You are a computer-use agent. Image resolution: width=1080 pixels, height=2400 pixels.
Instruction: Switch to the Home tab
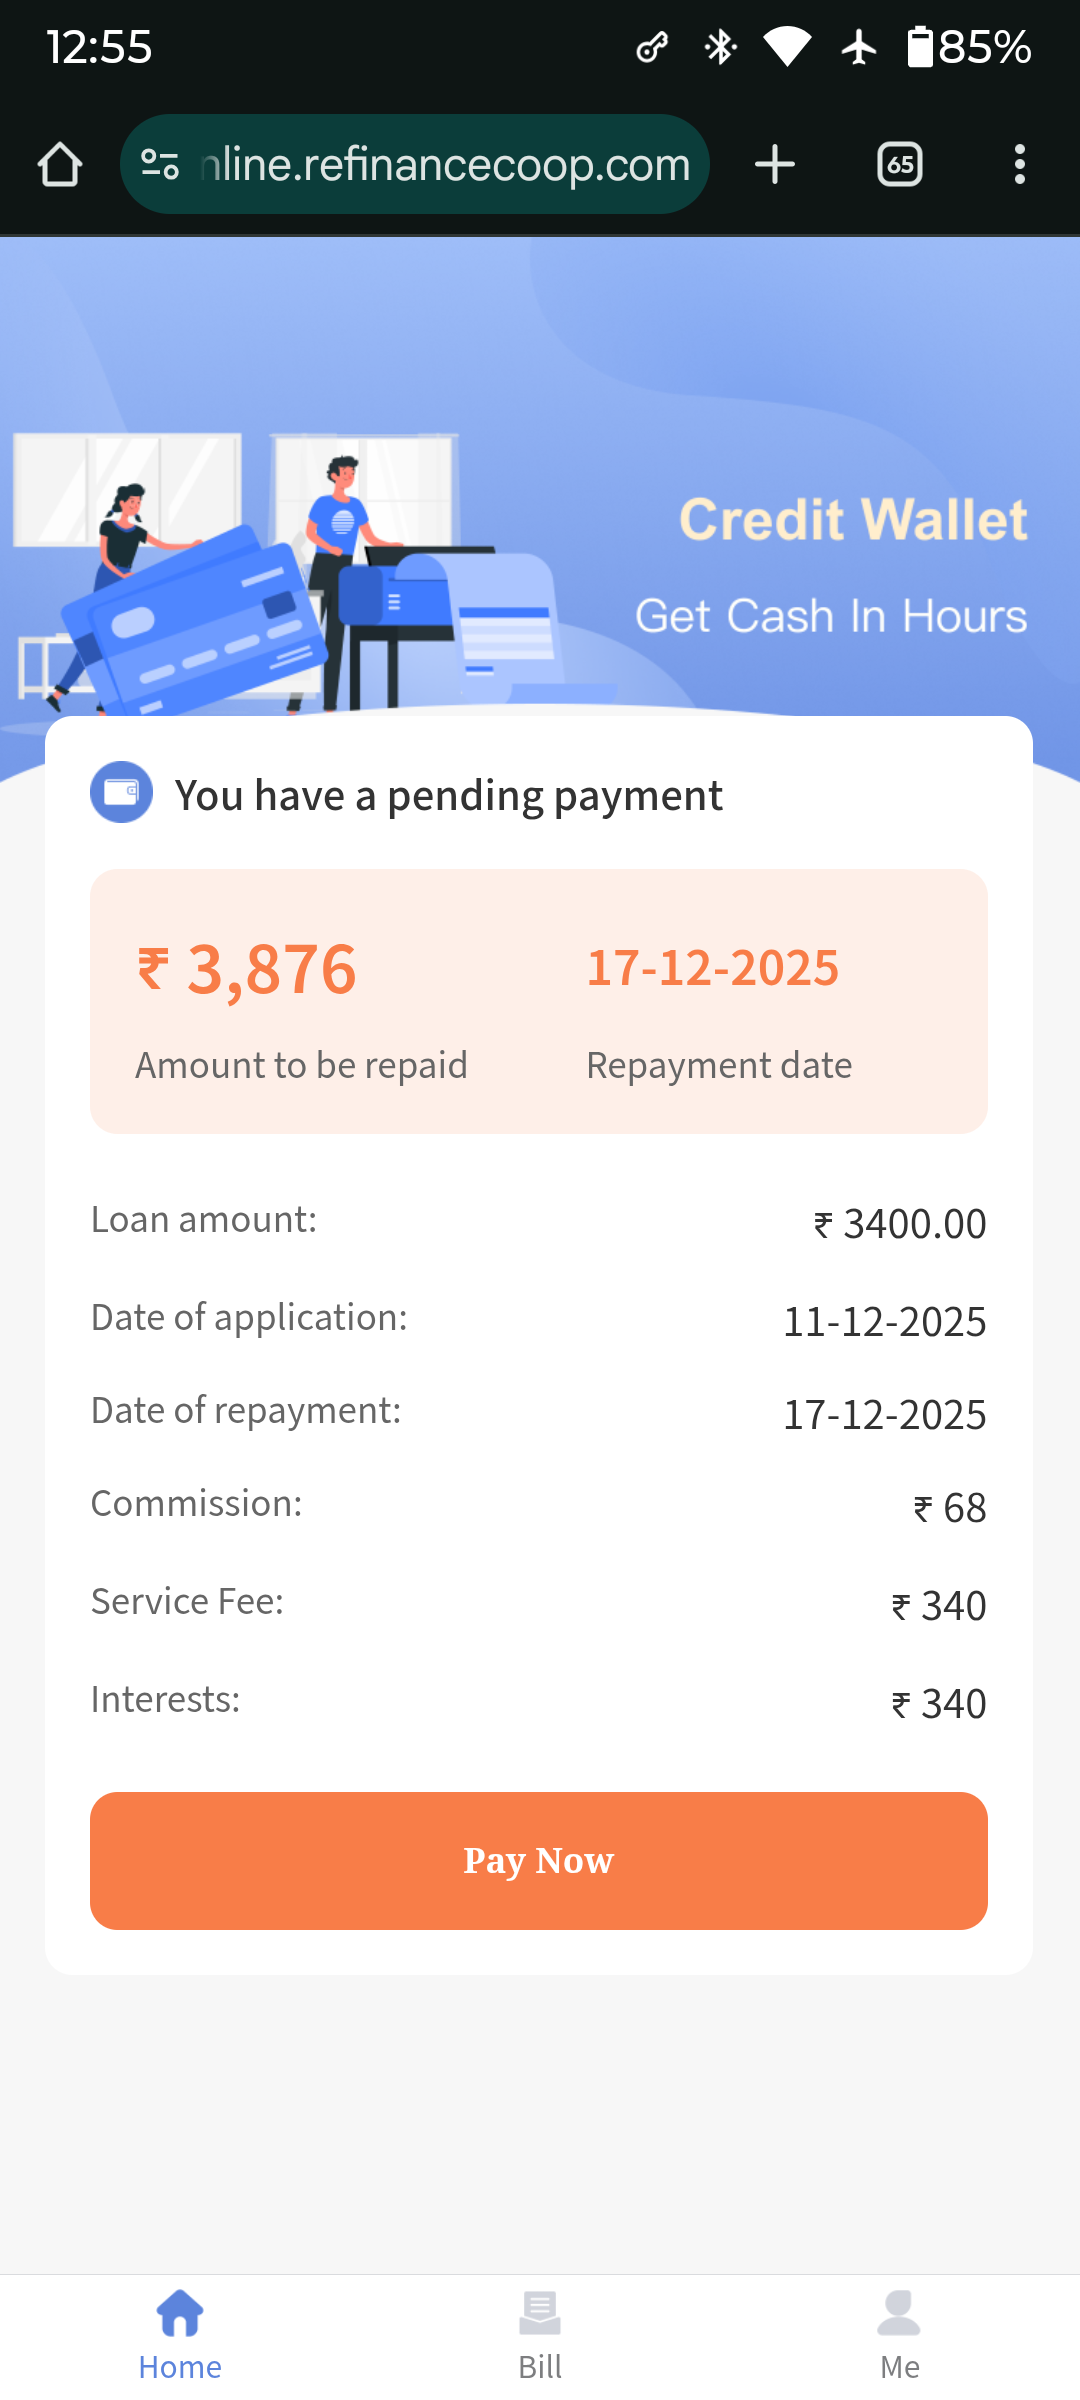(x=180, y=2335)
